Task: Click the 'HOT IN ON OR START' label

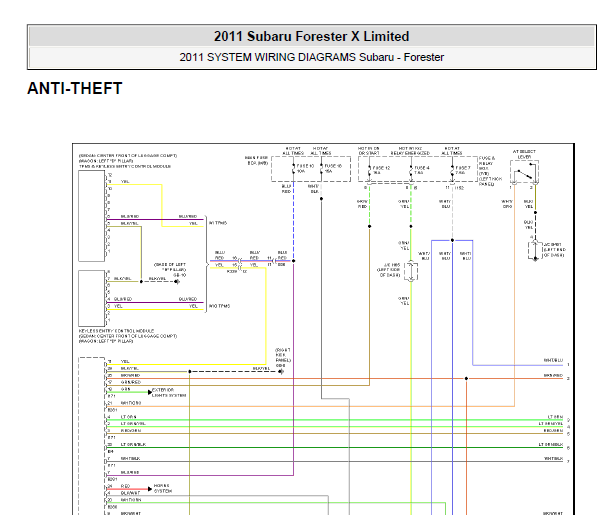Action: click(369, 151)
